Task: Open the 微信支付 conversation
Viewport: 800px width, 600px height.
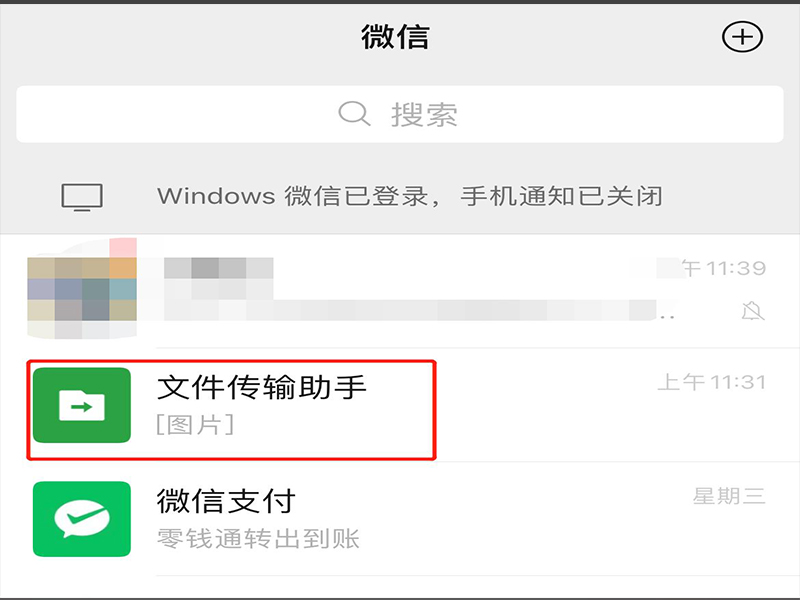Action: coord(400,519)
